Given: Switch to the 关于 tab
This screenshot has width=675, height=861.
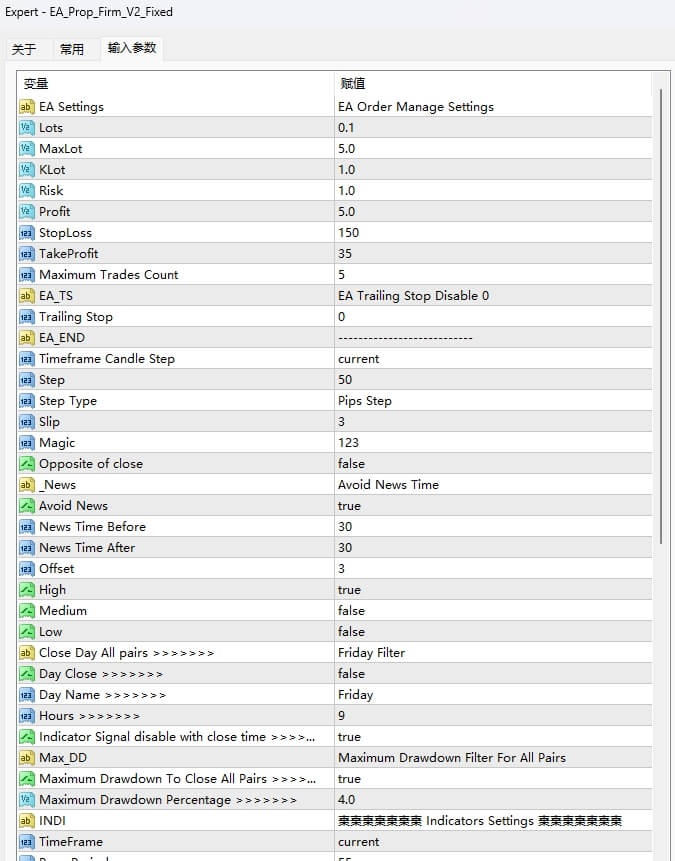Looking at the screenshot, I should click(24, 49).
